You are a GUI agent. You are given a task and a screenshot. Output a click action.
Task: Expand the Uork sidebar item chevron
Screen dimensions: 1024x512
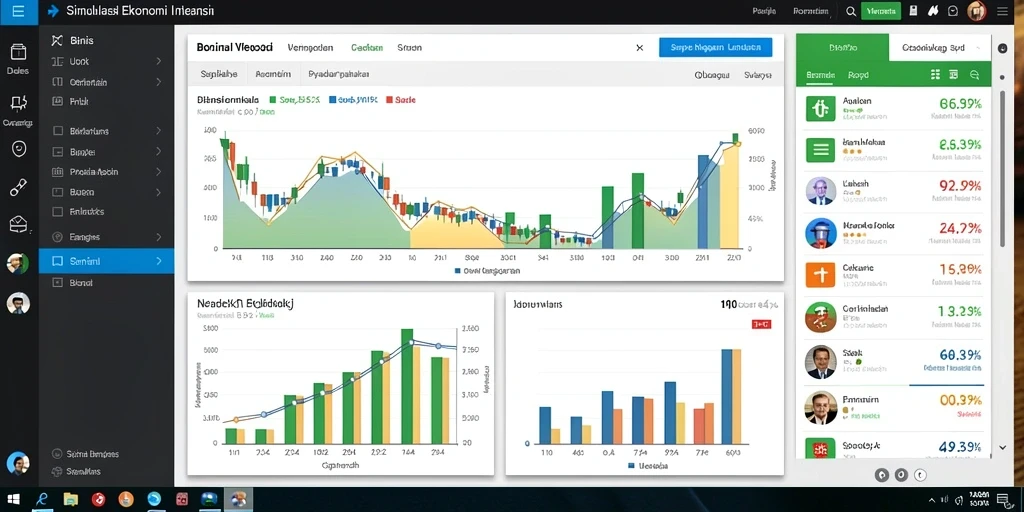point(158,61)
